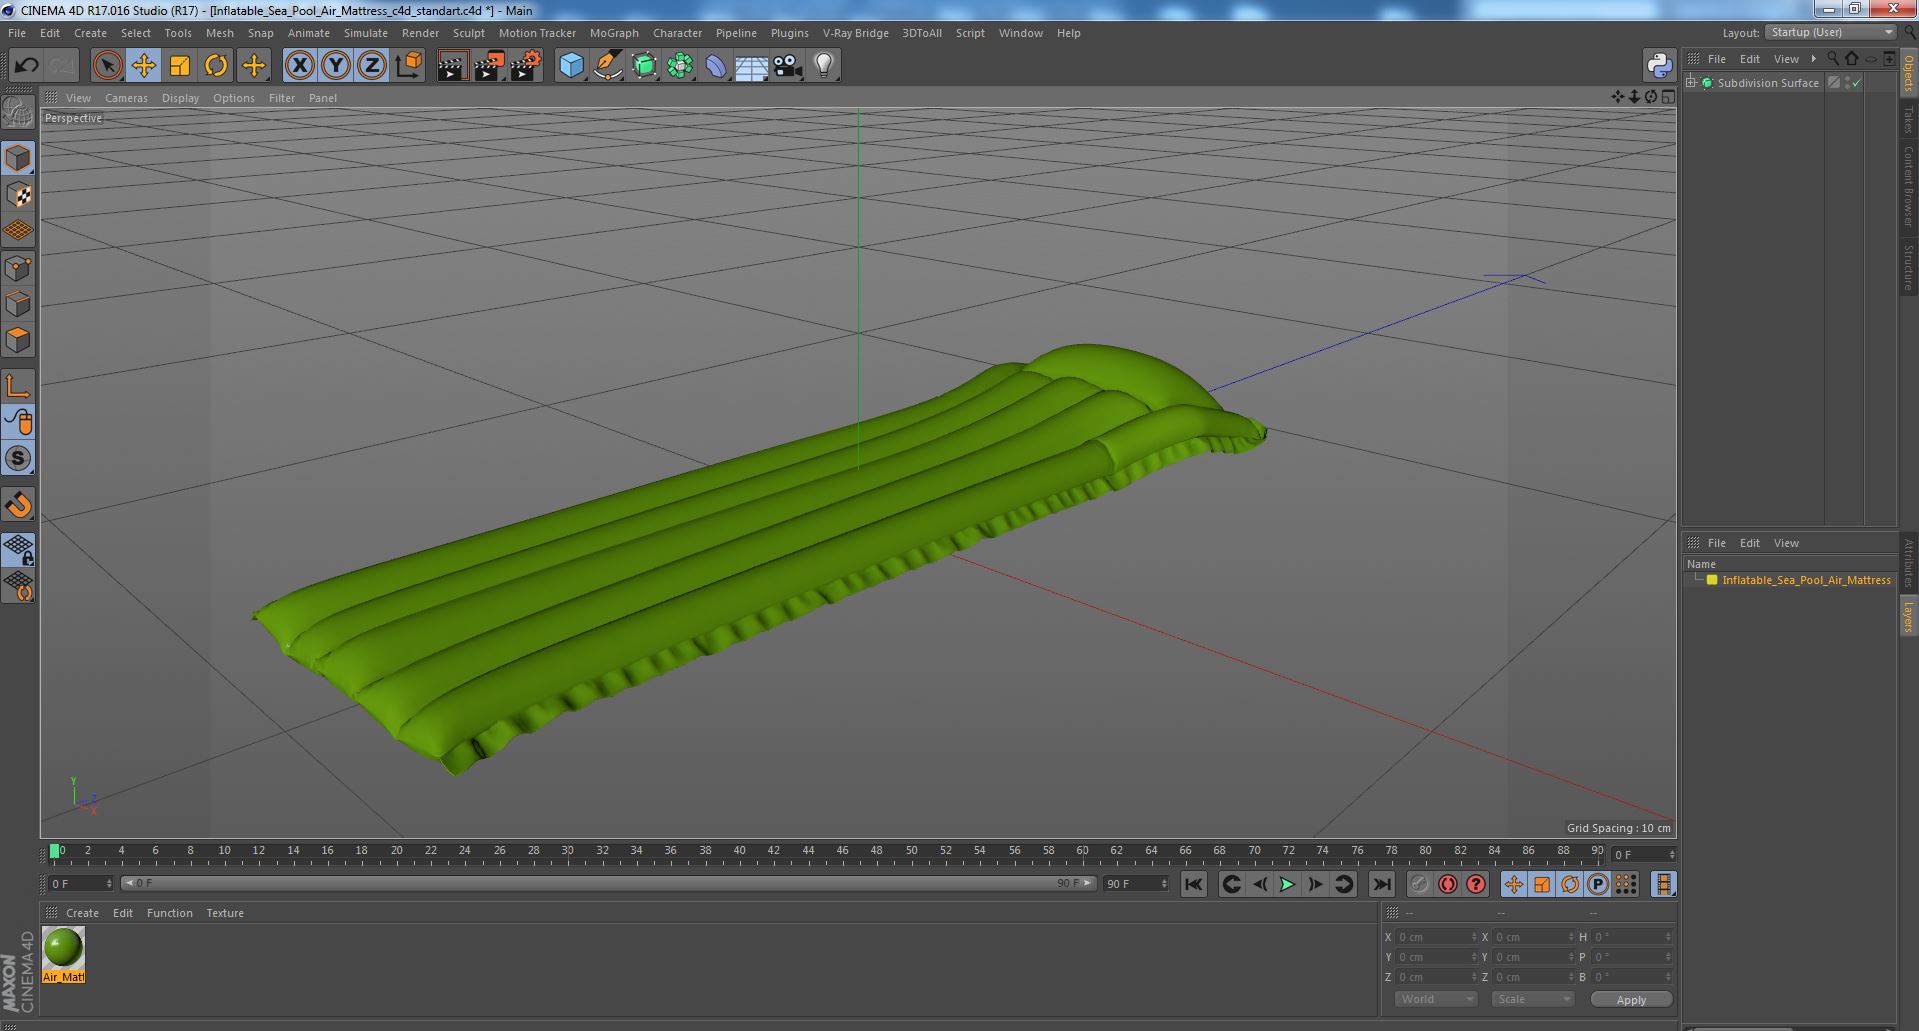
Task: Open the Array modeling objects icon
Action: point(680,66)
